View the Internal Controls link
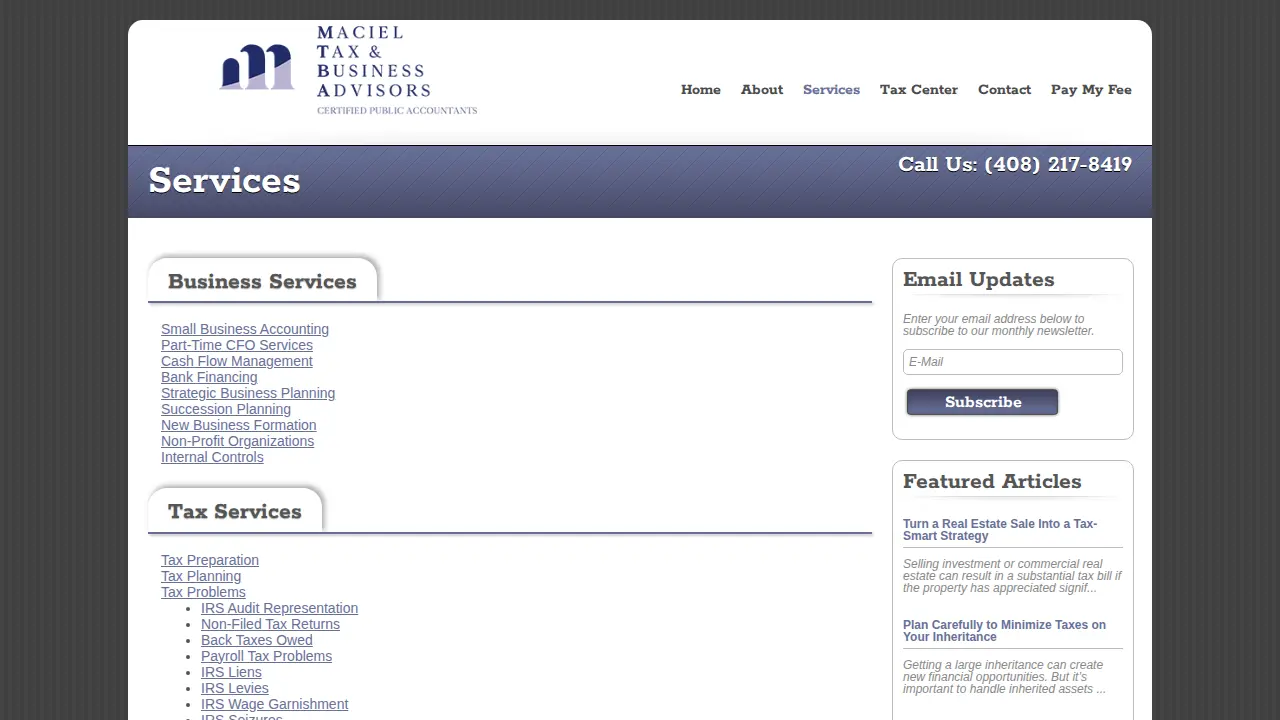 (212, 457)
